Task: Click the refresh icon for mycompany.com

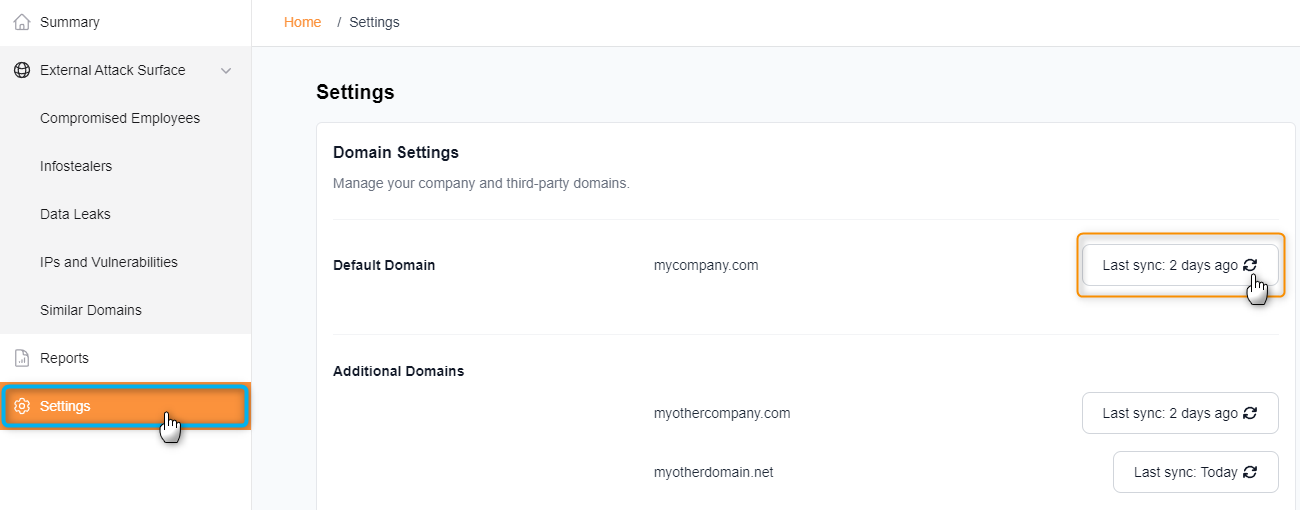Action: point(1250,265)
